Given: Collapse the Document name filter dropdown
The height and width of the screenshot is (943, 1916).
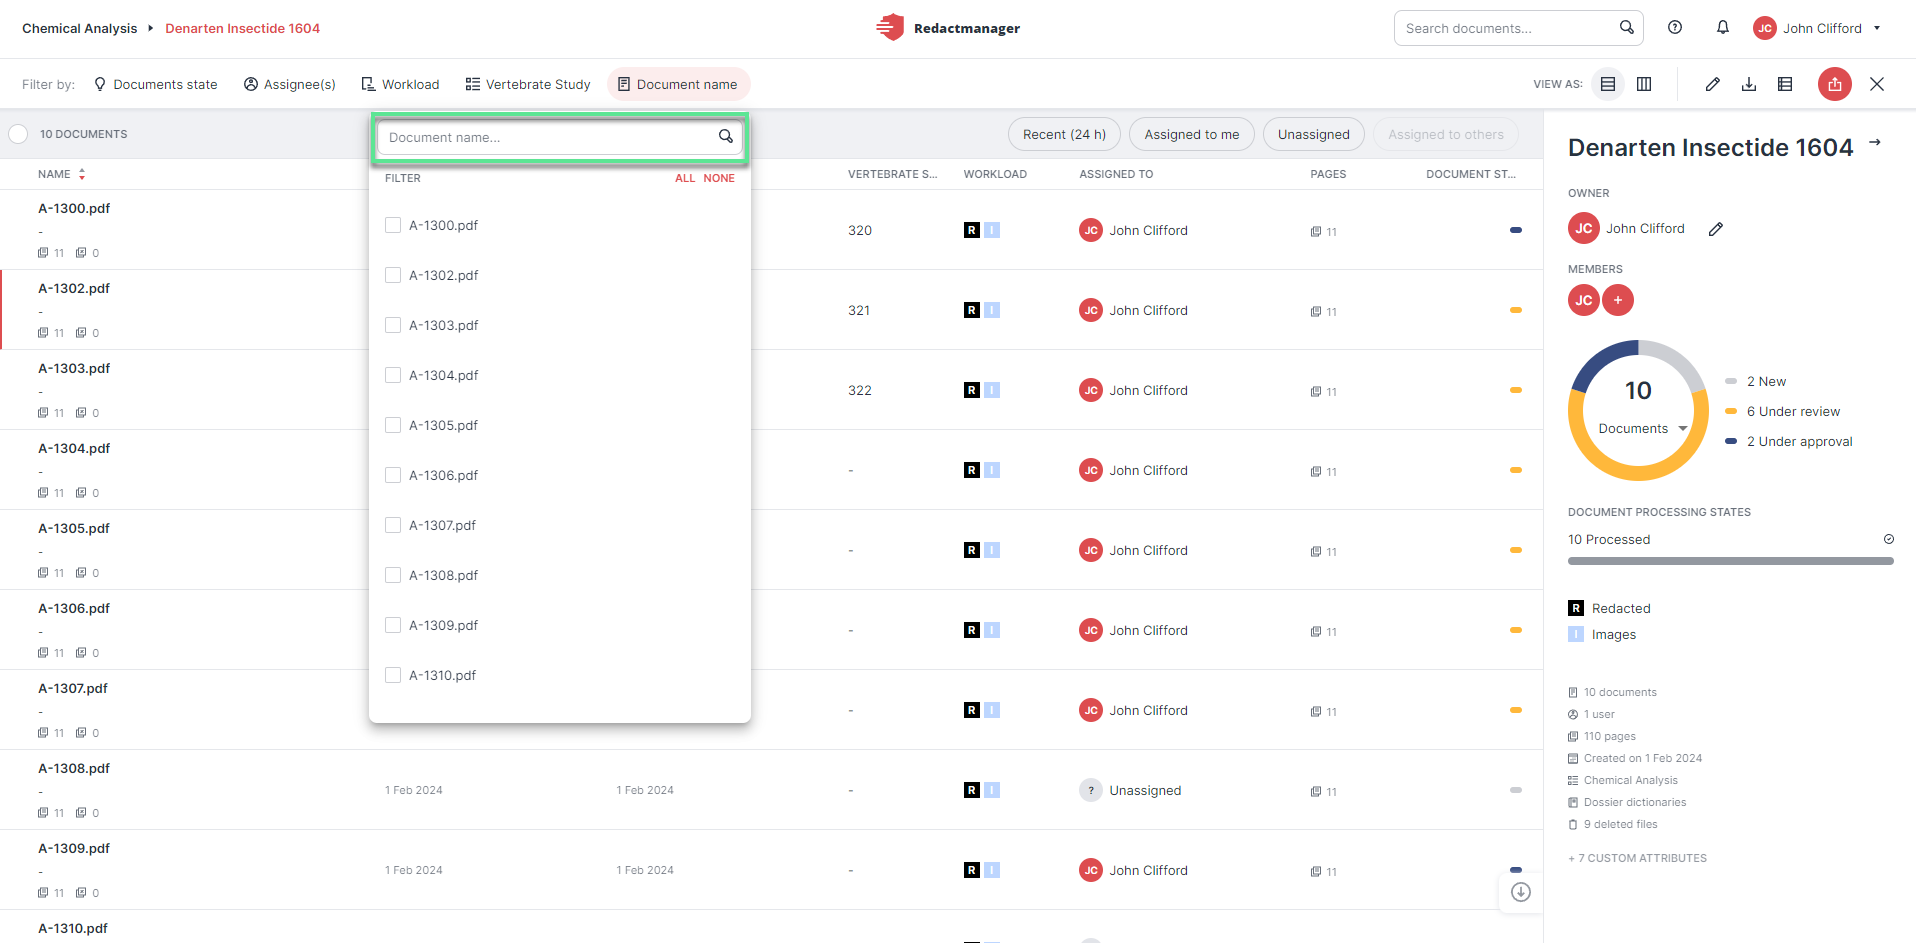Looking at the screenshot, I should pos(678,84).
